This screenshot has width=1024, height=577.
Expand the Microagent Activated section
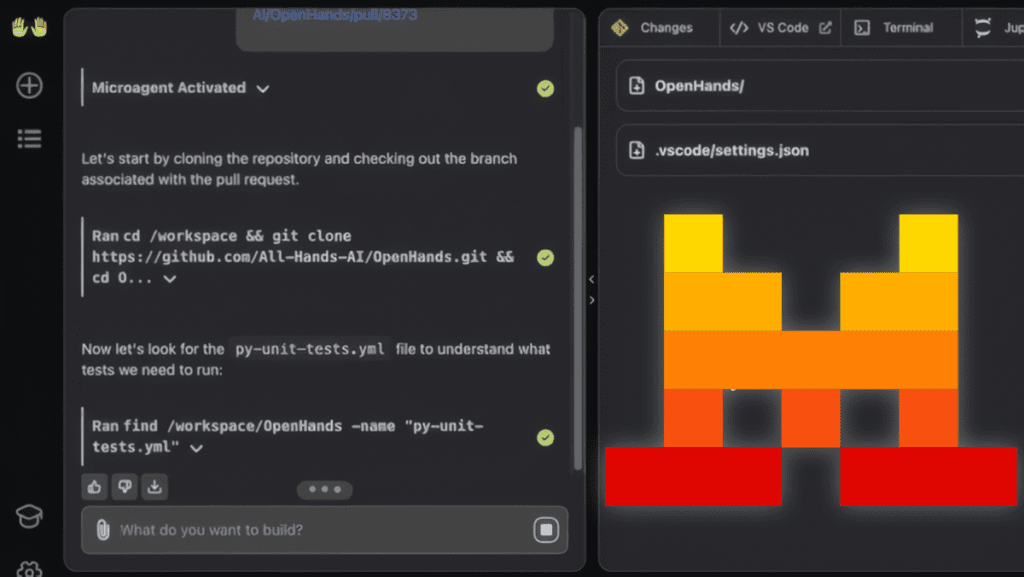[263, 88]
